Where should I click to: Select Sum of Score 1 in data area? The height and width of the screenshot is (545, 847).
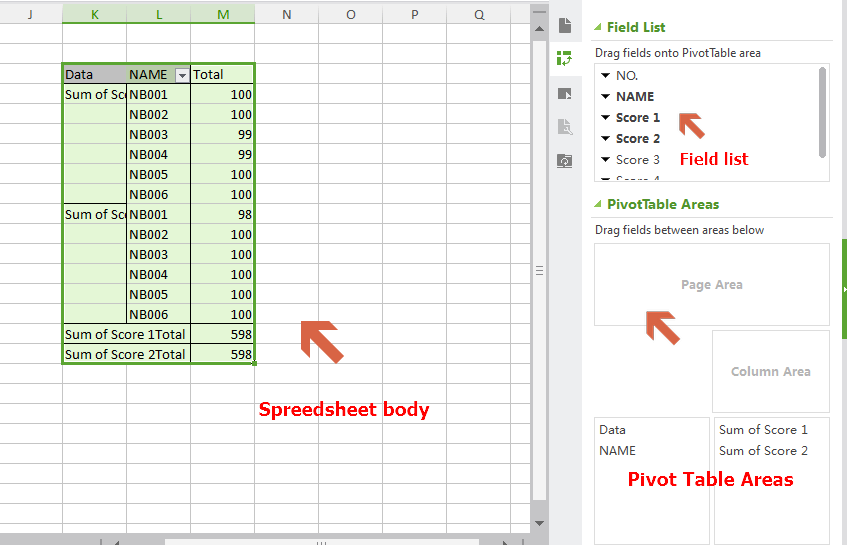tap(763, 430)
